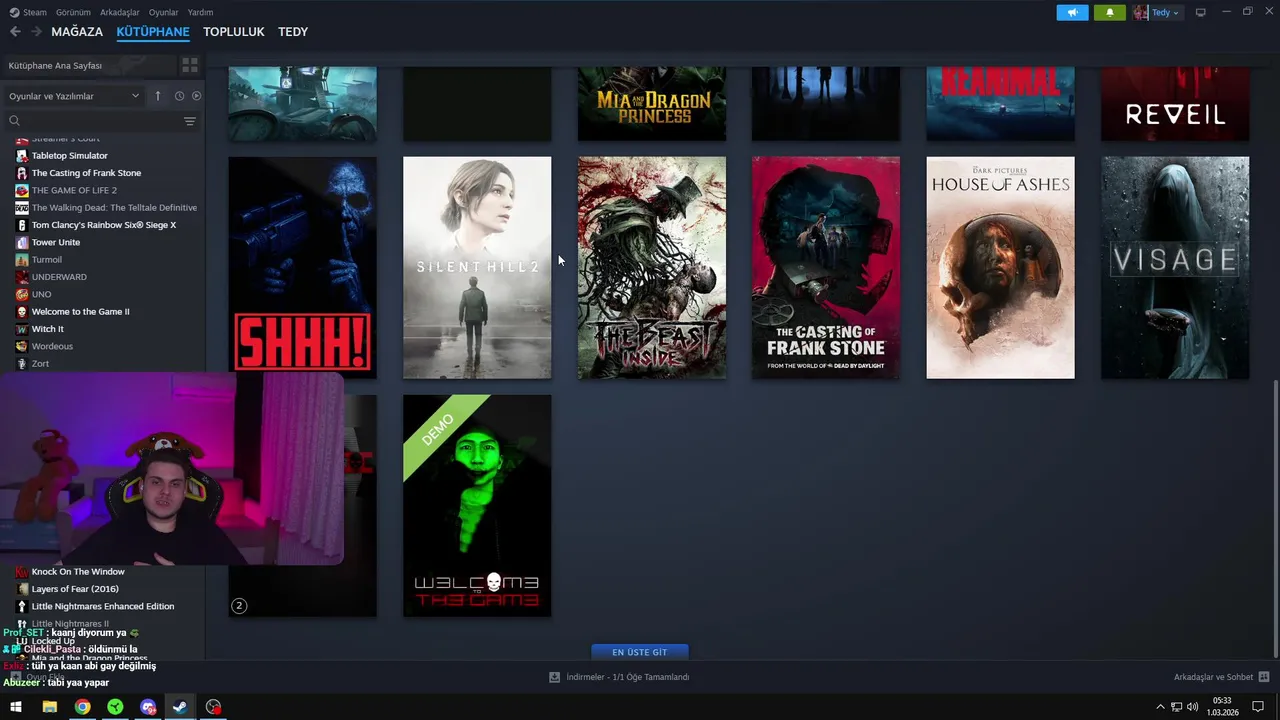
Task: Switch to grid collections view icon
Action: [189, 65]
